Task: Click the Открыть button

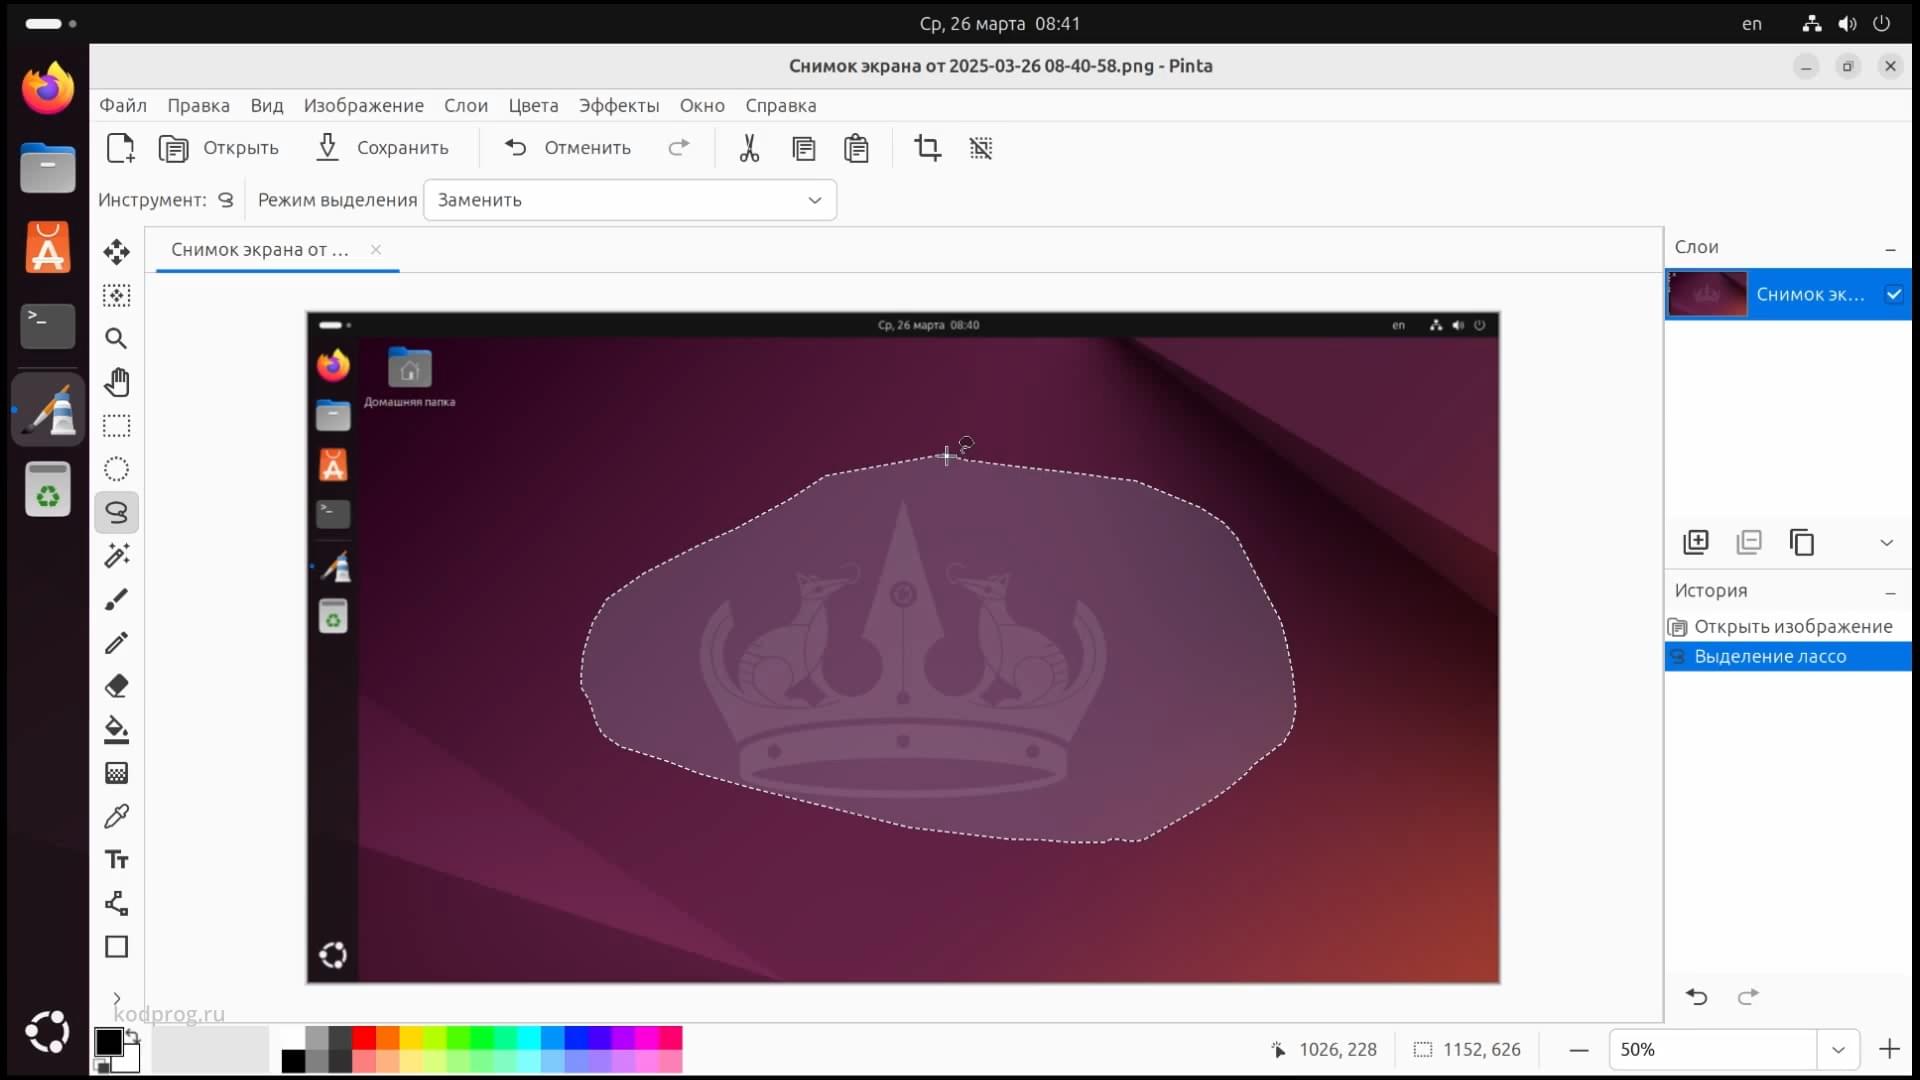Action: pos(219,148)
